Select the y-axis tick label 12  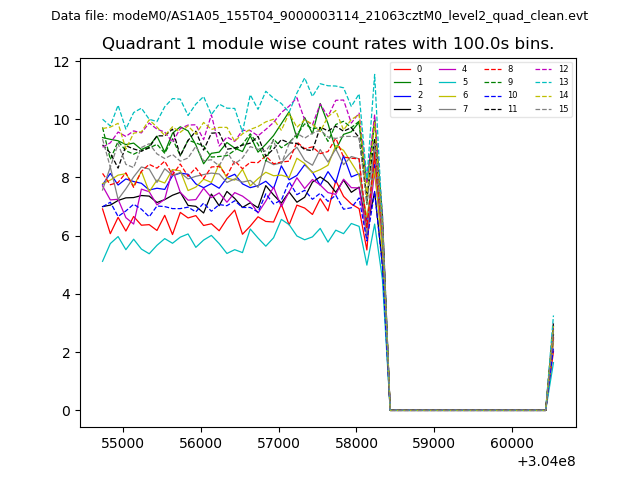62,62
